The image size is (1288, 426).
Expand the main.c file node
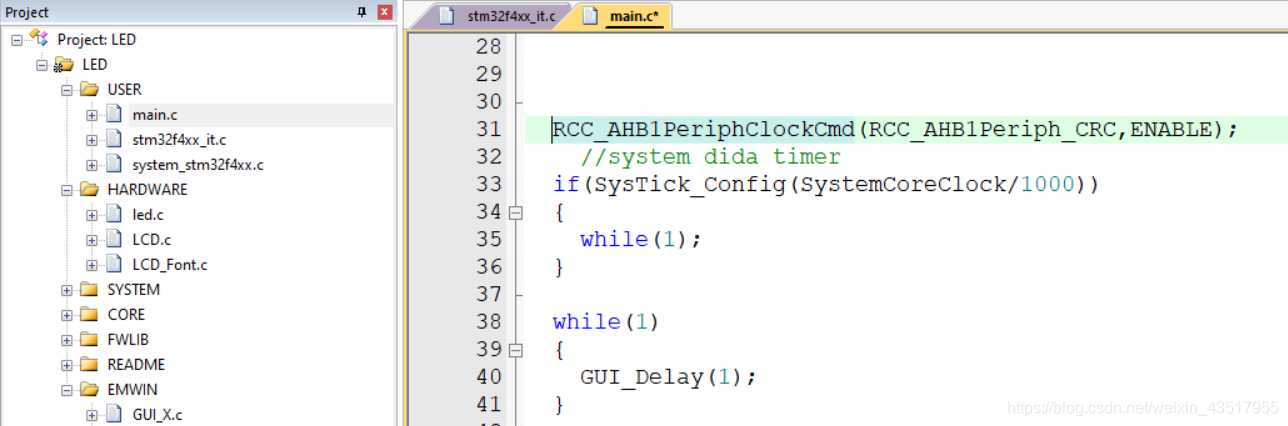92,114
